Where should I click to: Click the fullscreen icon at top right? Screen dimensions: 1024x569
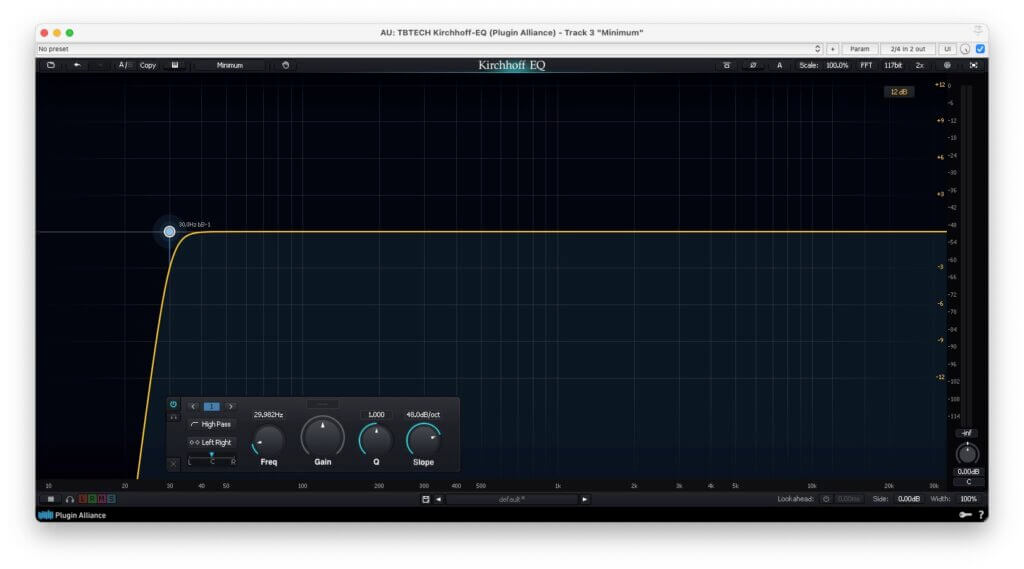coord(973,65)
